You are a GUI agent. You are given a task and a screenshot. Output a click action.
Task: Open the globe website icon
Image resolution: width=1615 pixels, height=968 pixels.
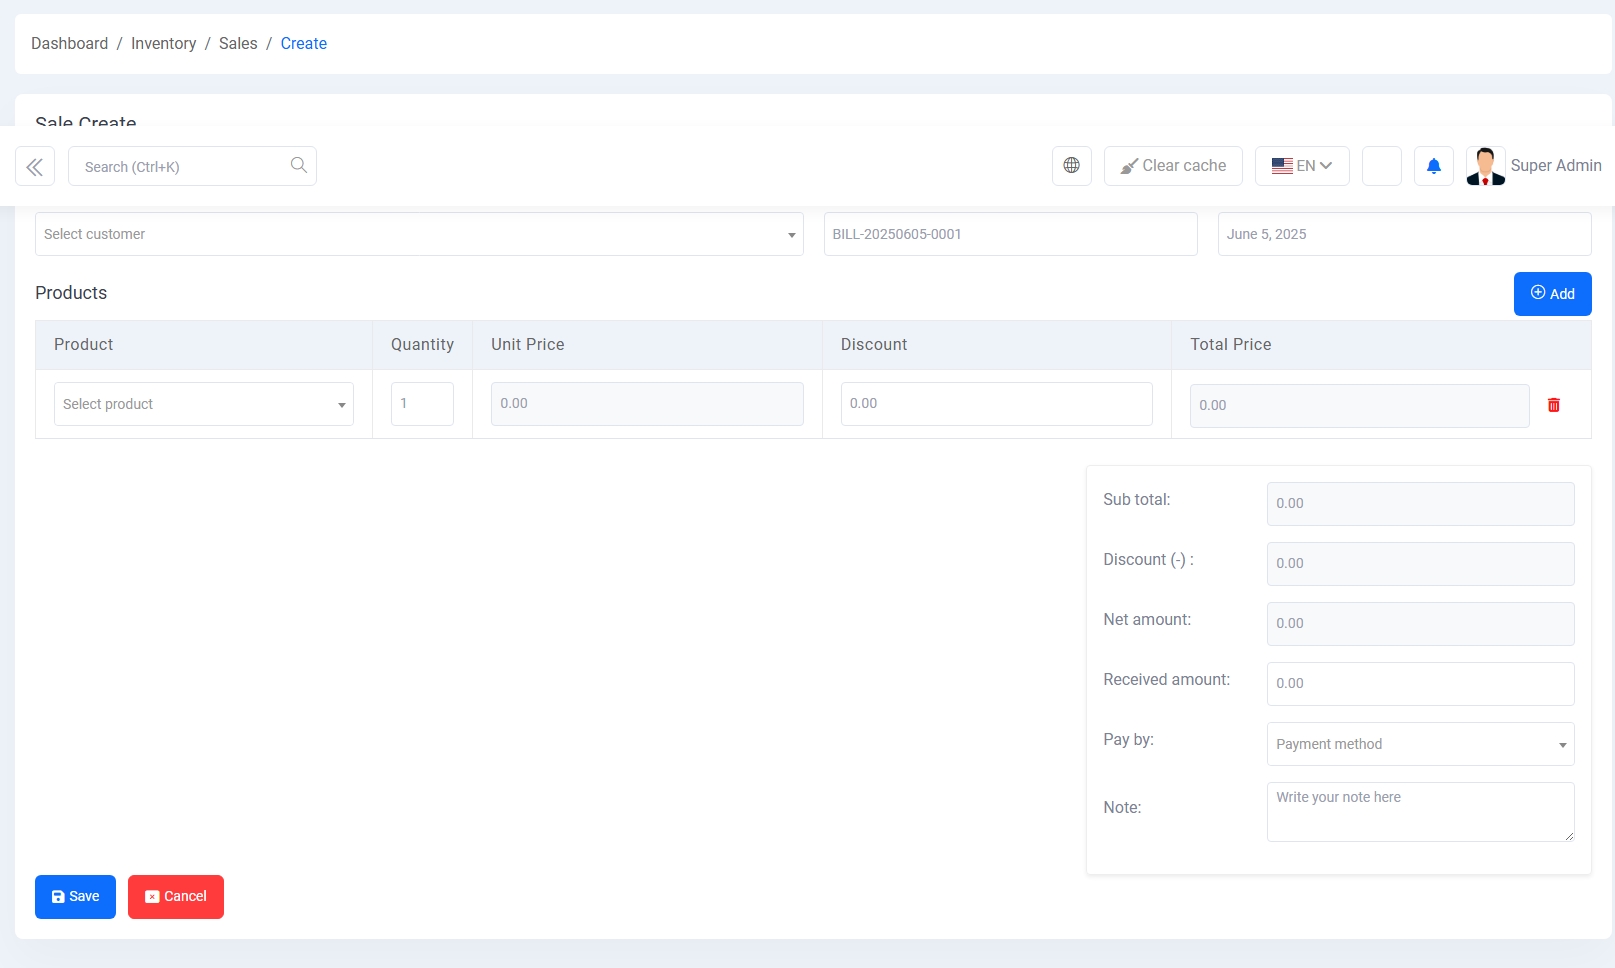[x=1071, y=166]
